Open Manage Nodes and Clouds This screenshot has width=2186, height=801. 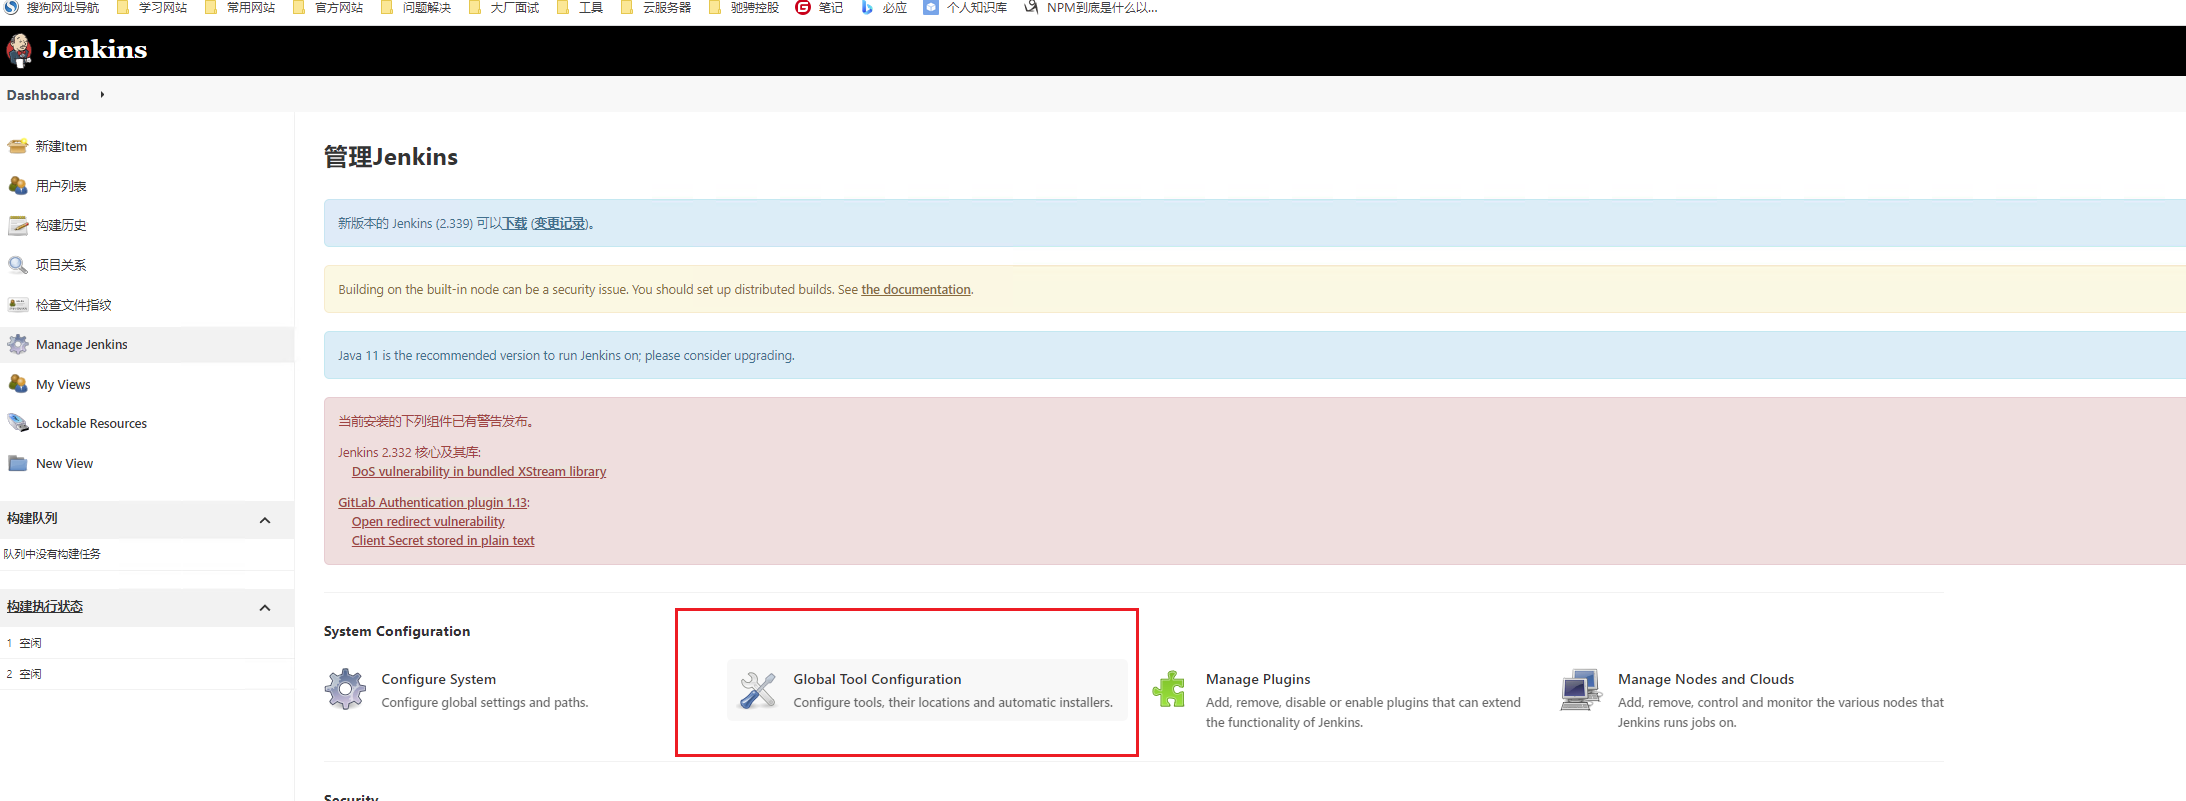point(1706,679)
